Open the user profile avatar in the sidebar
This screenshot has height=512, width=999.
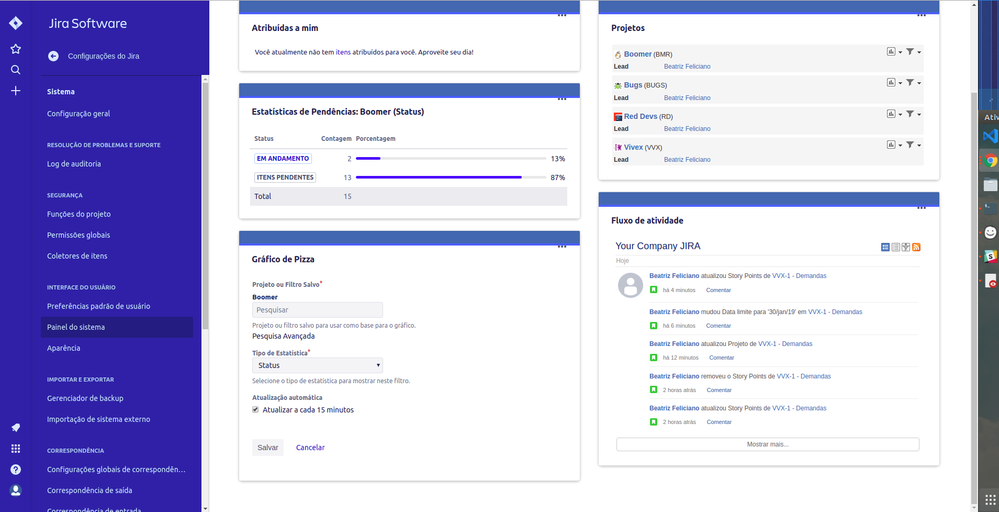click(x=15, y=490)
